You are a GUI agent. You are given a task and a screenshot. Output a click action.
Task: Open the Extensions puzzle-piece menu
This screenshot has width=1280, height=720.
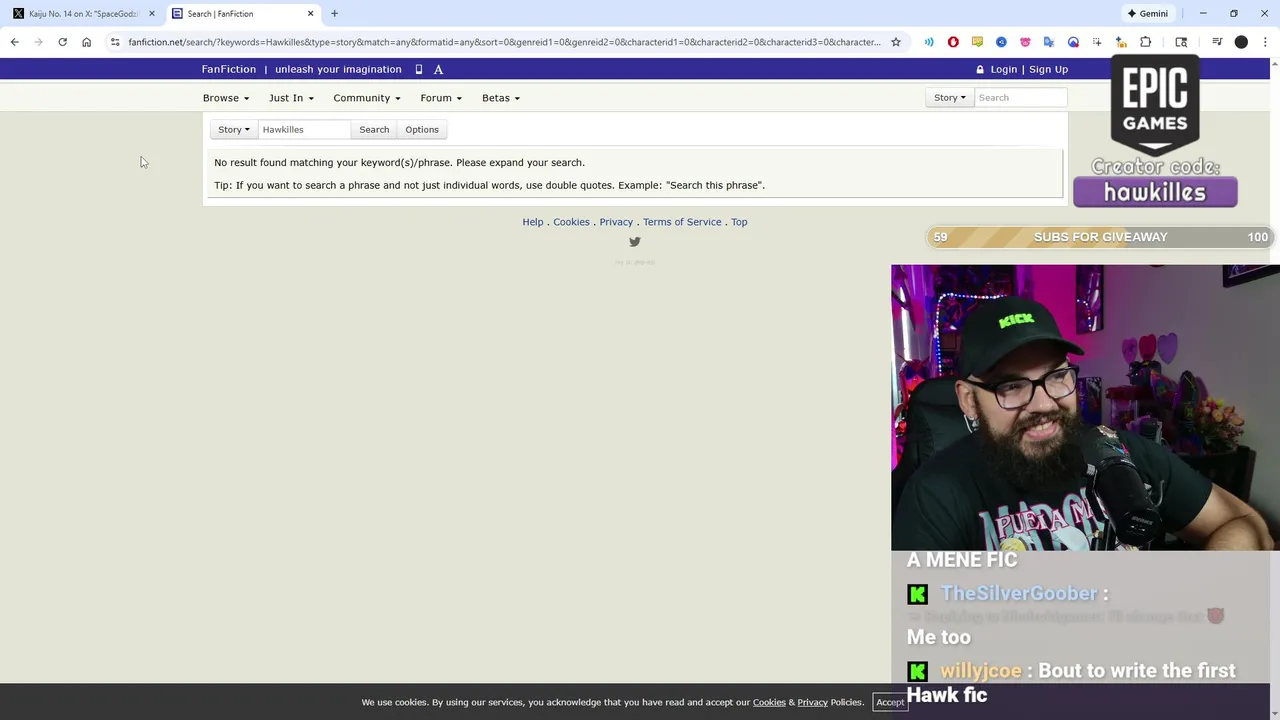(1146, 42)
